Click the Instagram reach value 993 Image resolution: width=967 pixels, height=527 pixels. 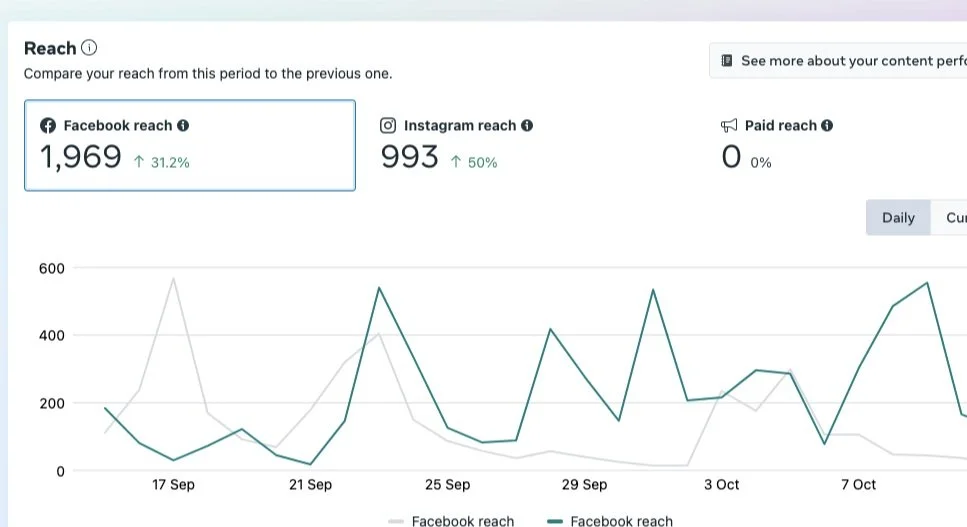click(x=409, y=157)
